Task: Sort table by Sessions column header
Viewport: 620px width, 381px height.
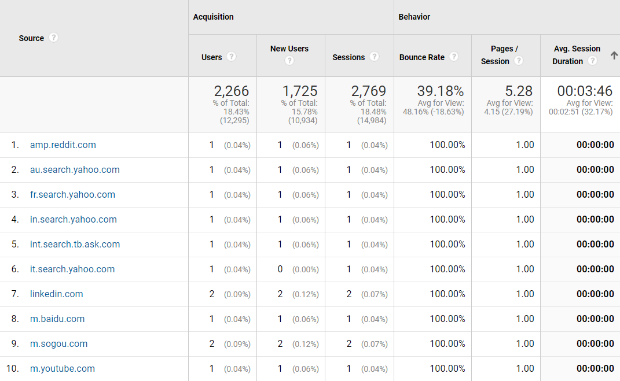Action: tap(348, 57)
